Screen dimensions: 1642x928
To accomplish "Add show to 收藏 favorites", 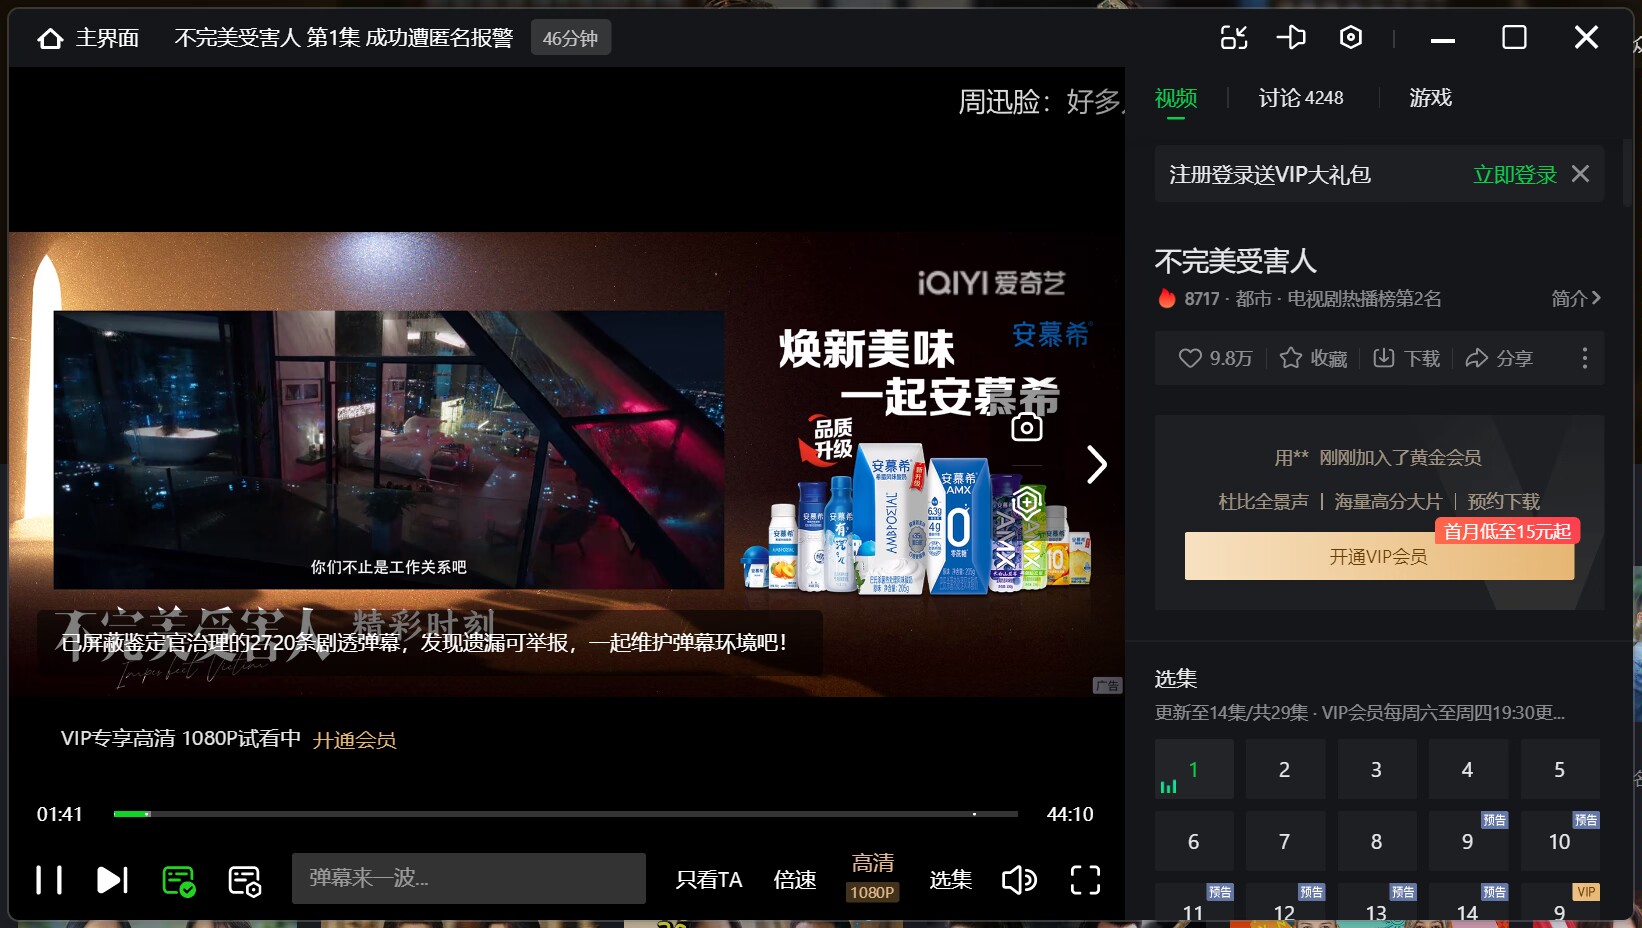I will (x=1314, y=358).
